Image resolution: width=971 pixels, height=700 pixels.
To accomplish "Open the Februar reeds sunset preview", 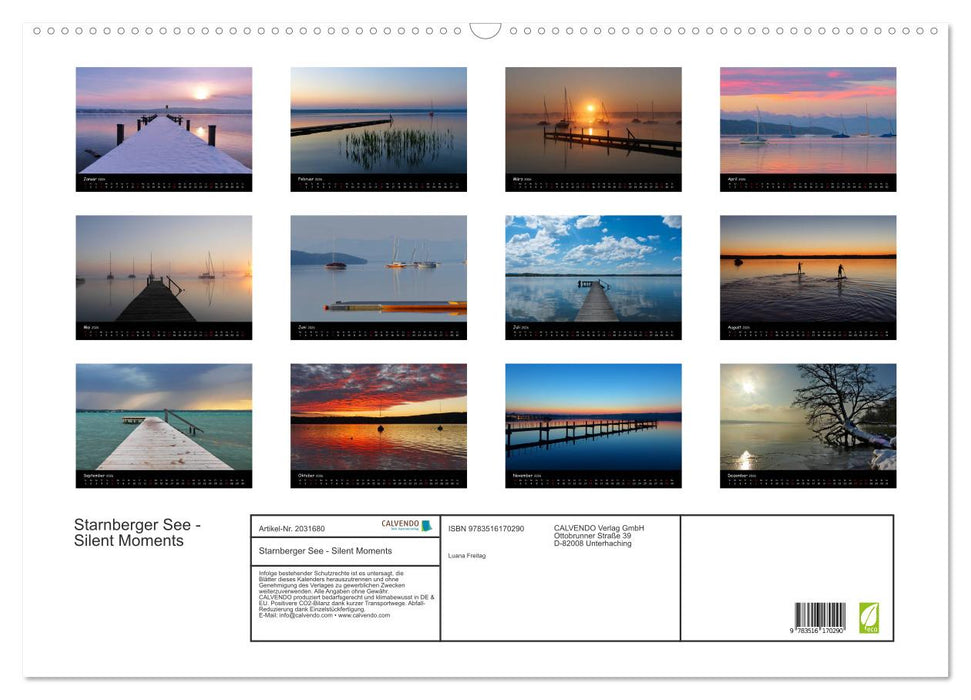I will 378,120.
